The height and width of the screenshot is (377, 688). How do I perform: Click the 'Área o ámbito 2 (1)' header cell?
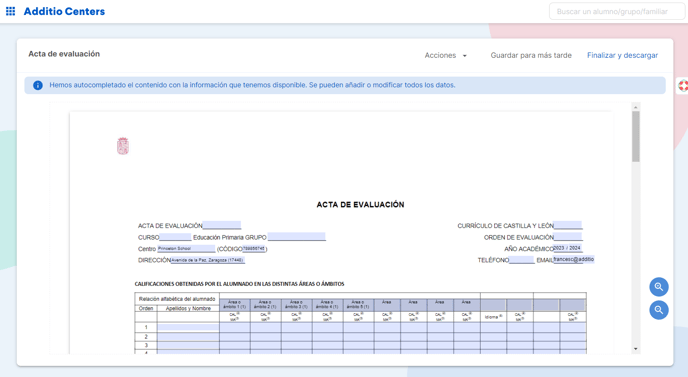[265, 305]
